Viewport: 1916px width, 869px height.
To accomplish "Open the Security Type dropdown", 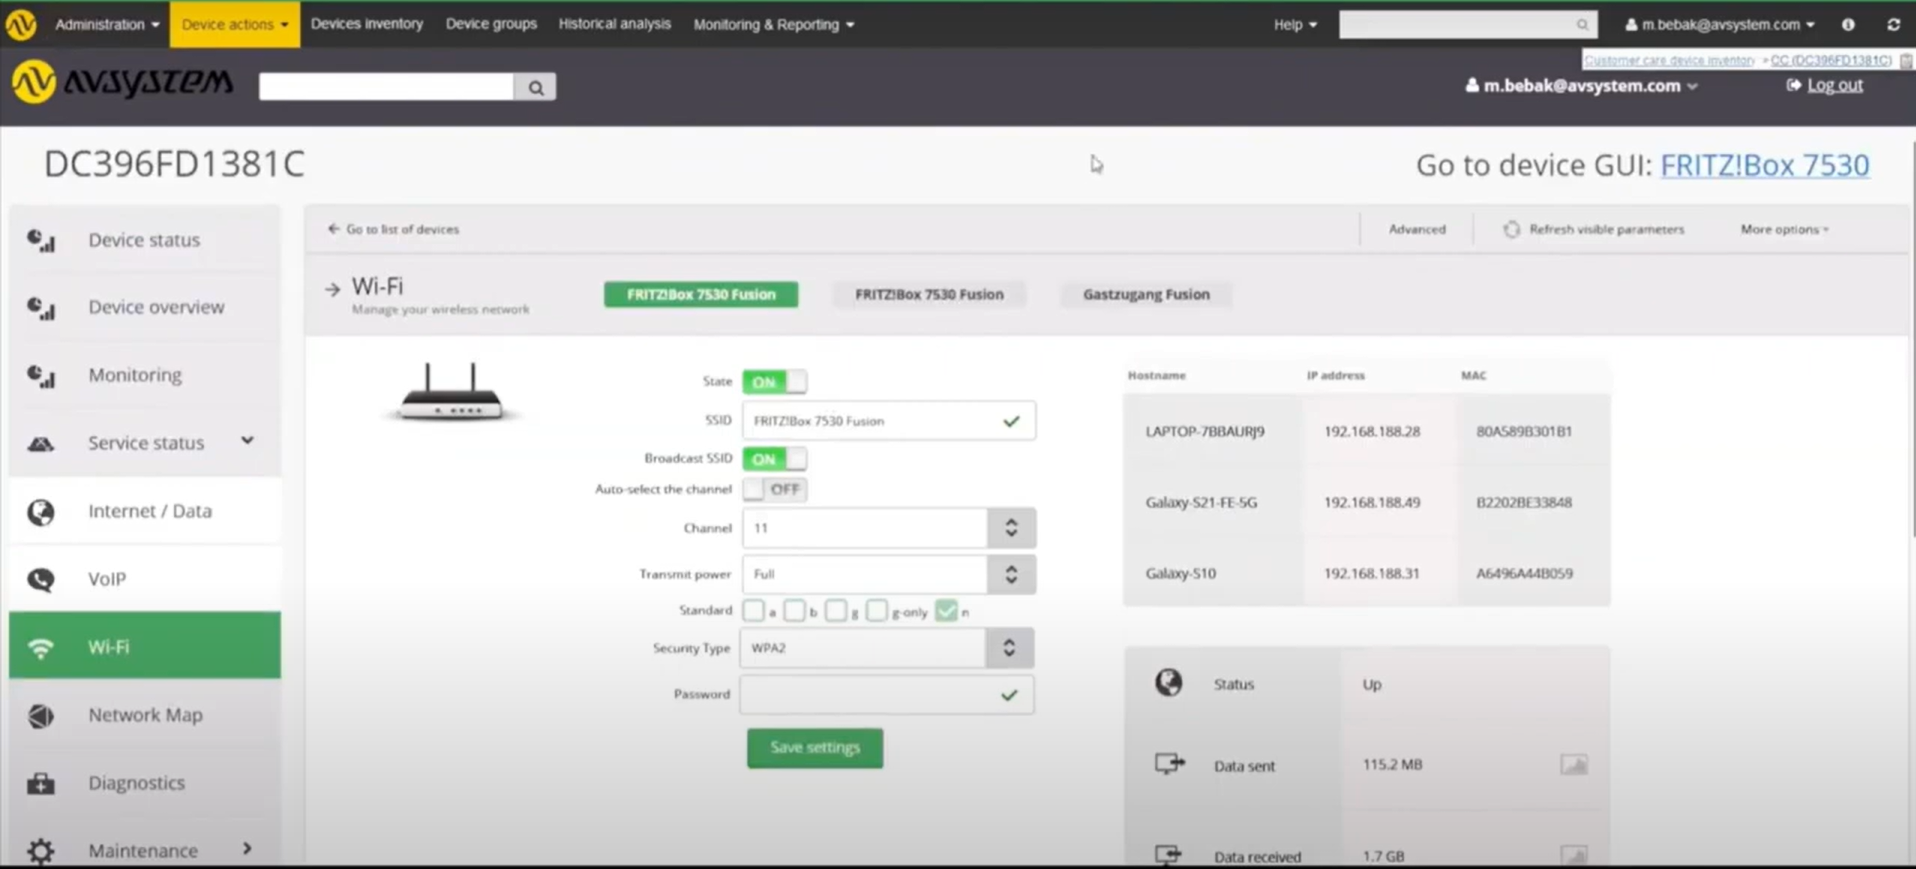I will click(x=886, y=648).
